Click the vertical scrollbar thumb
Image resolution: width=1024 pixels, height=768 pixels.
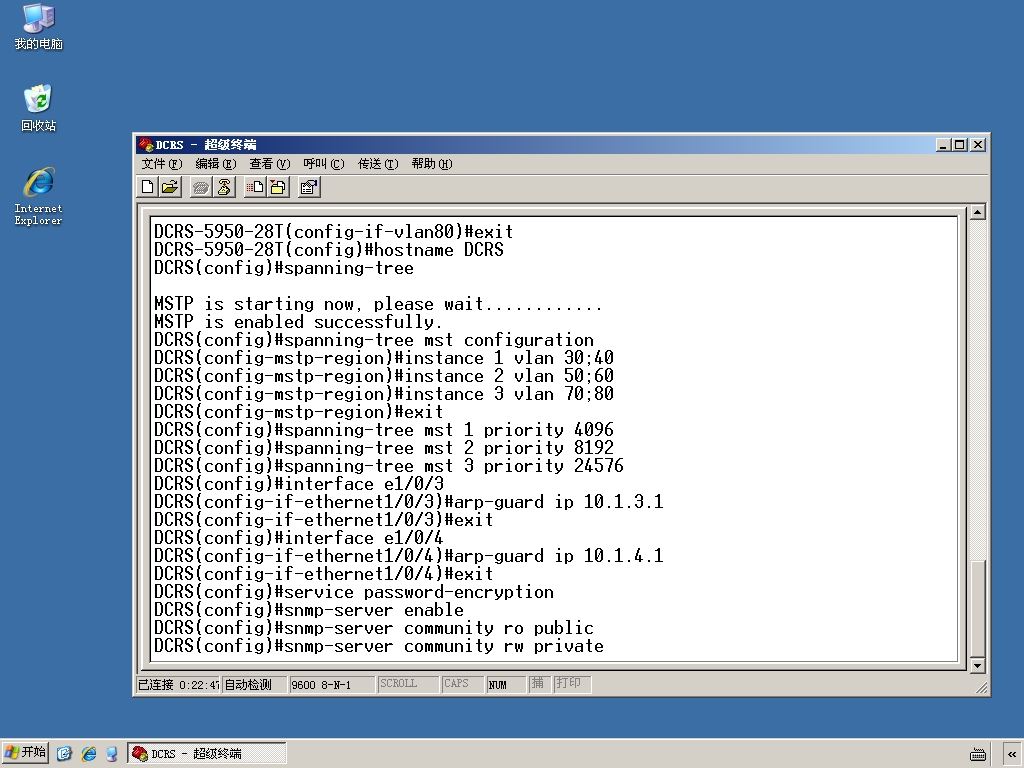point(978,608)
